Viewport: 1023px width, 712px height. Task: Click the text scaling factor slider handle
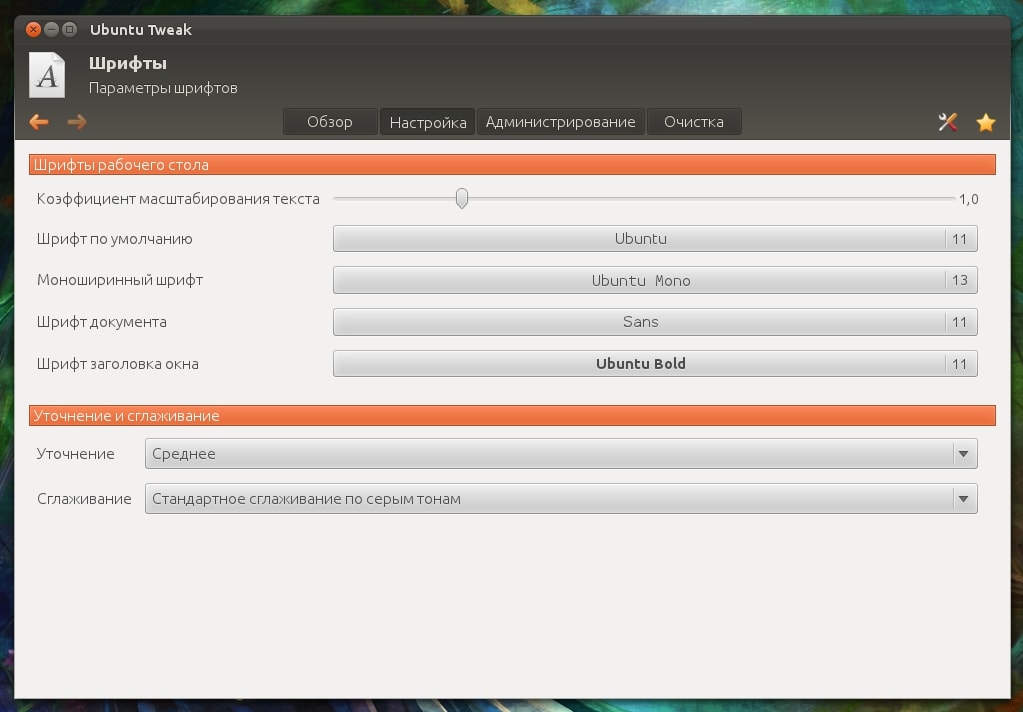point(462,198)
